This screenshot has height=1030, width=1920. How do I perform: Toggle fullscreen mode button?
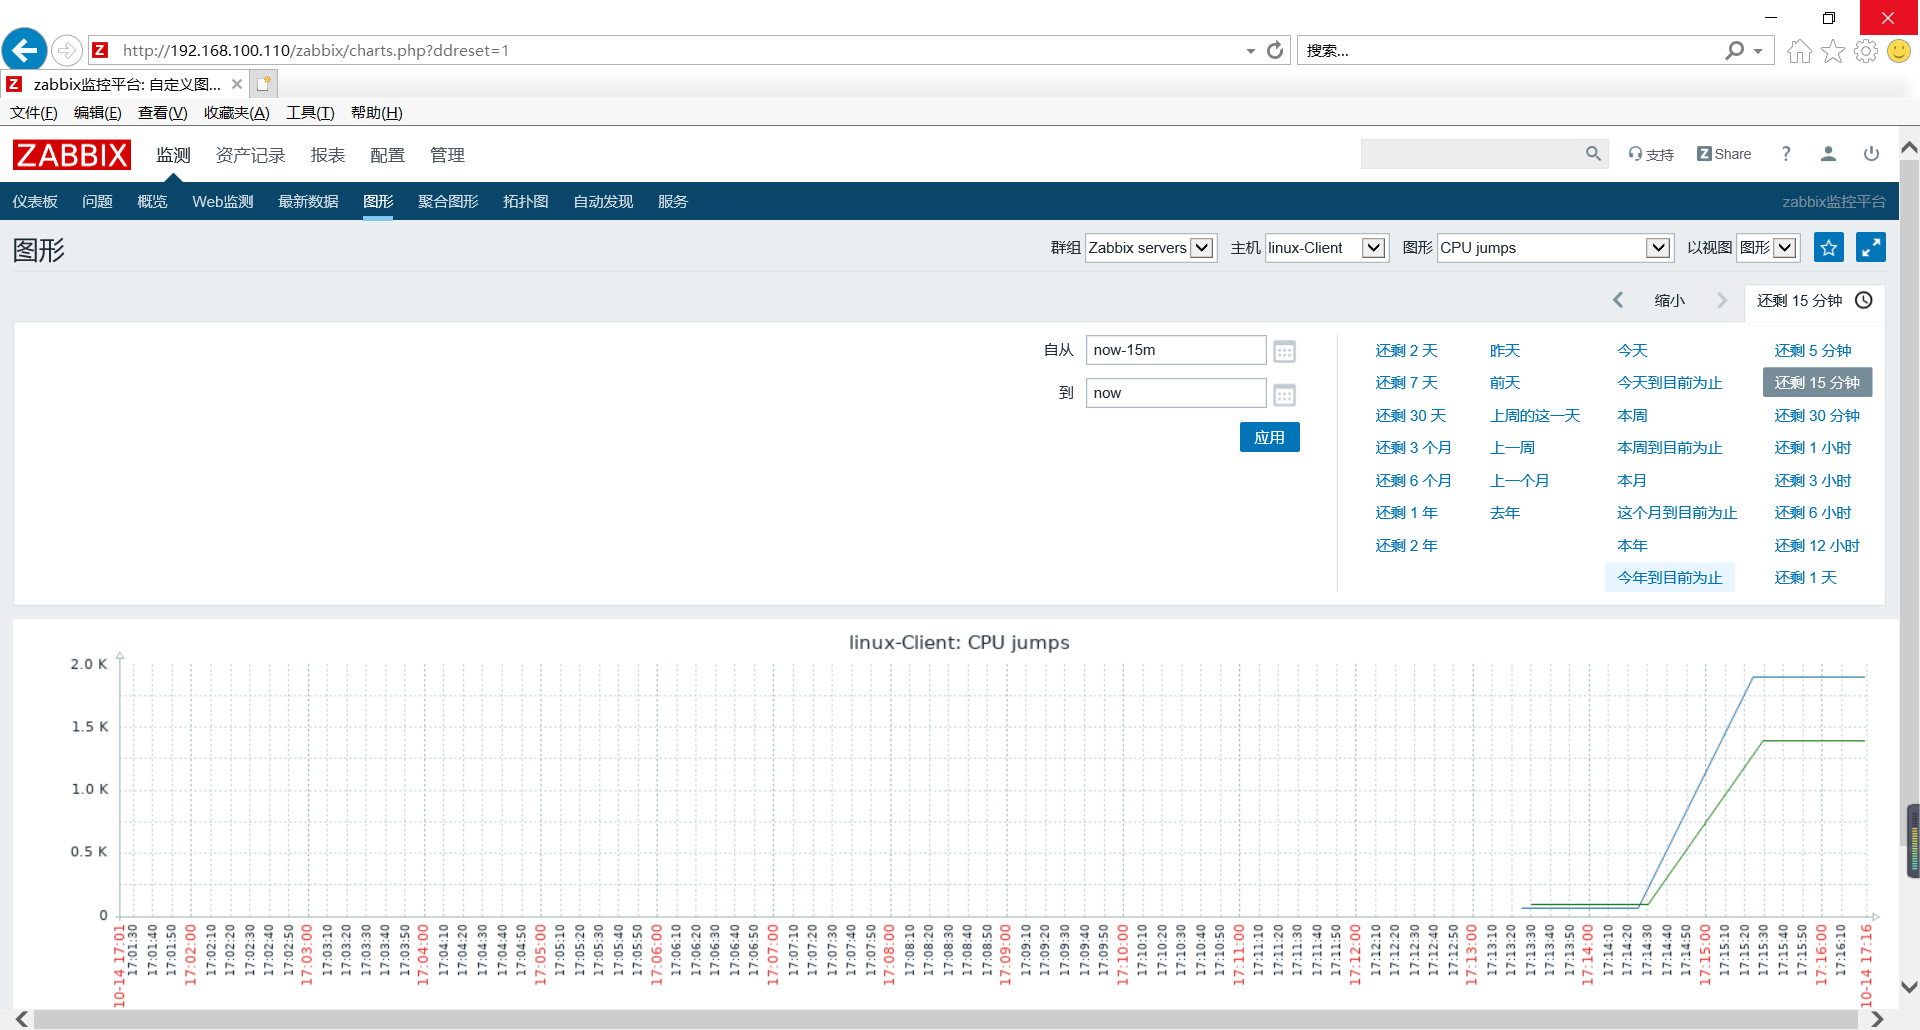pyautogui.click(x=1871, y=248)
